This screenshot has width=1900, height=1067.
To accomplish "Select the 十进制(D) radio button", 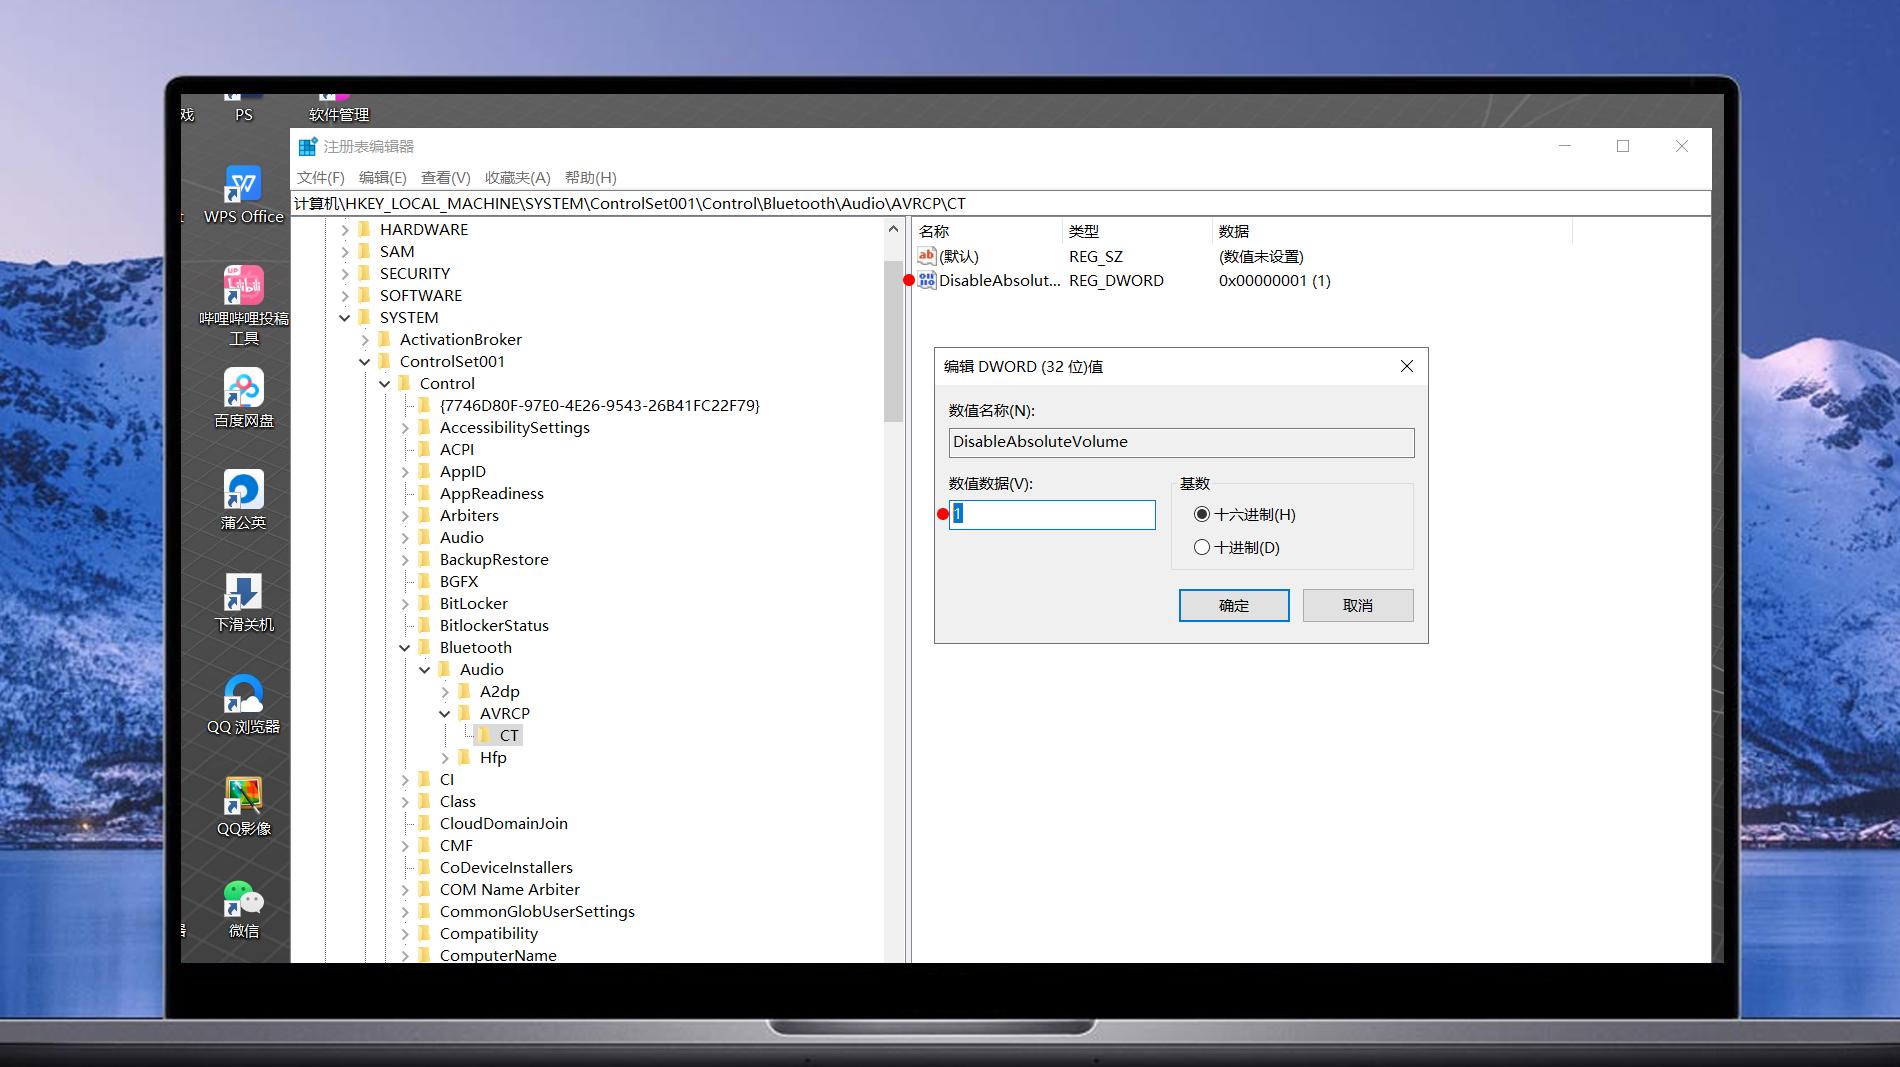I will [x=1202, y=547].
